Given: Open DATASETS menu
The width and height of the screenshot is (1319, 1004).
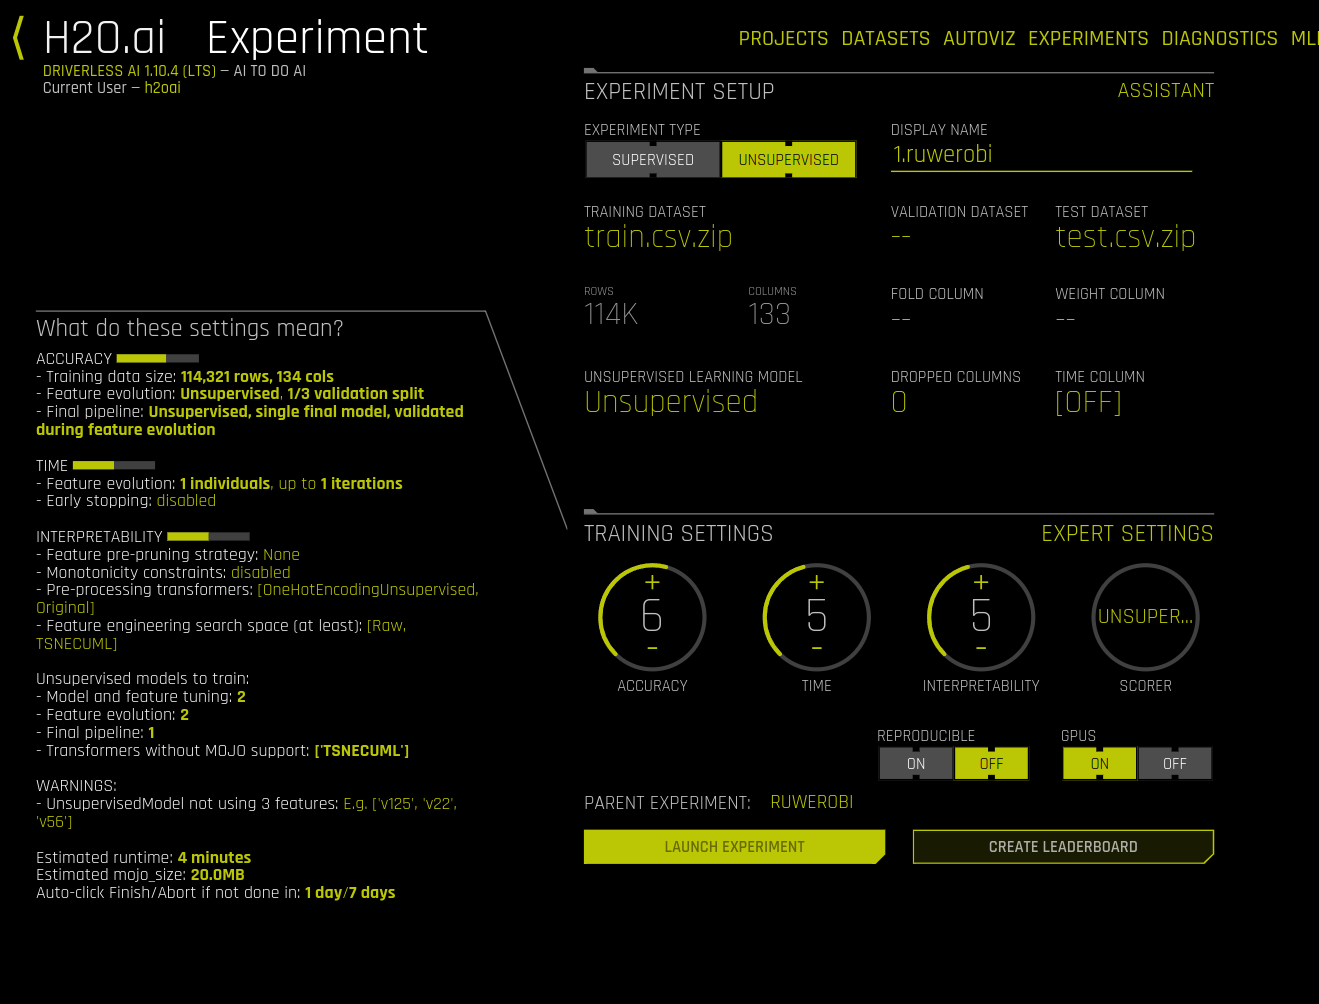Looking at the screenshot, I should click(886, 39).
